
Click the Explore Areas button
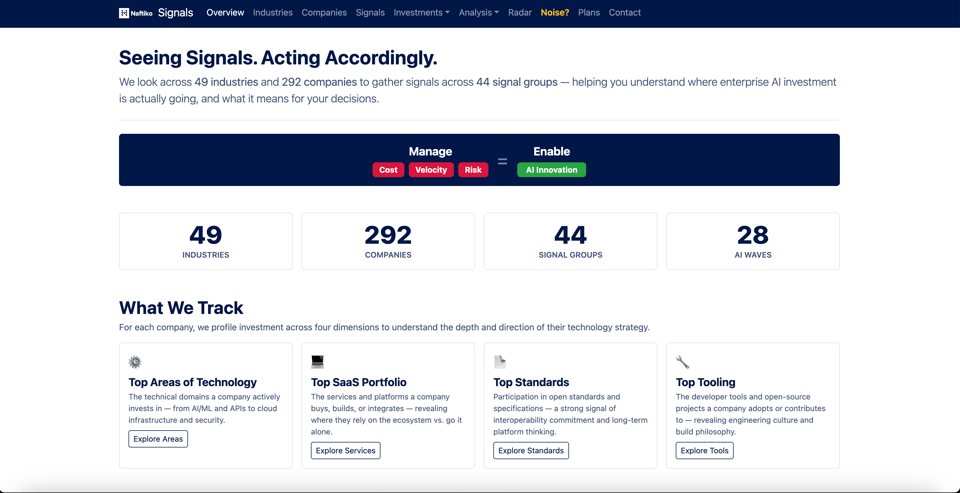(x=158, y=439)
